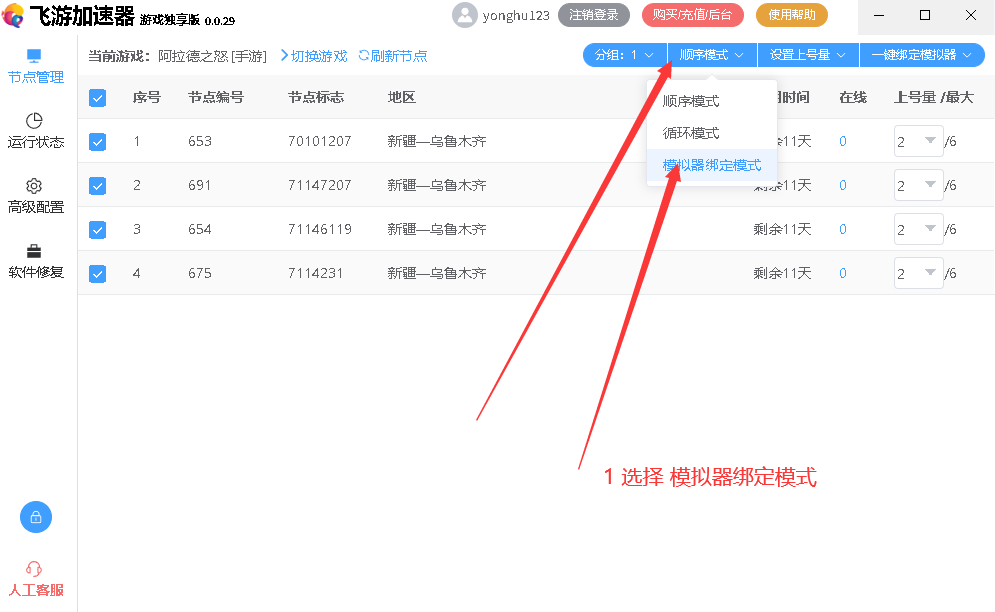Screen dimensions: 995x612
Task: Click the 切换游戏 link
Action: coord(319,56)
